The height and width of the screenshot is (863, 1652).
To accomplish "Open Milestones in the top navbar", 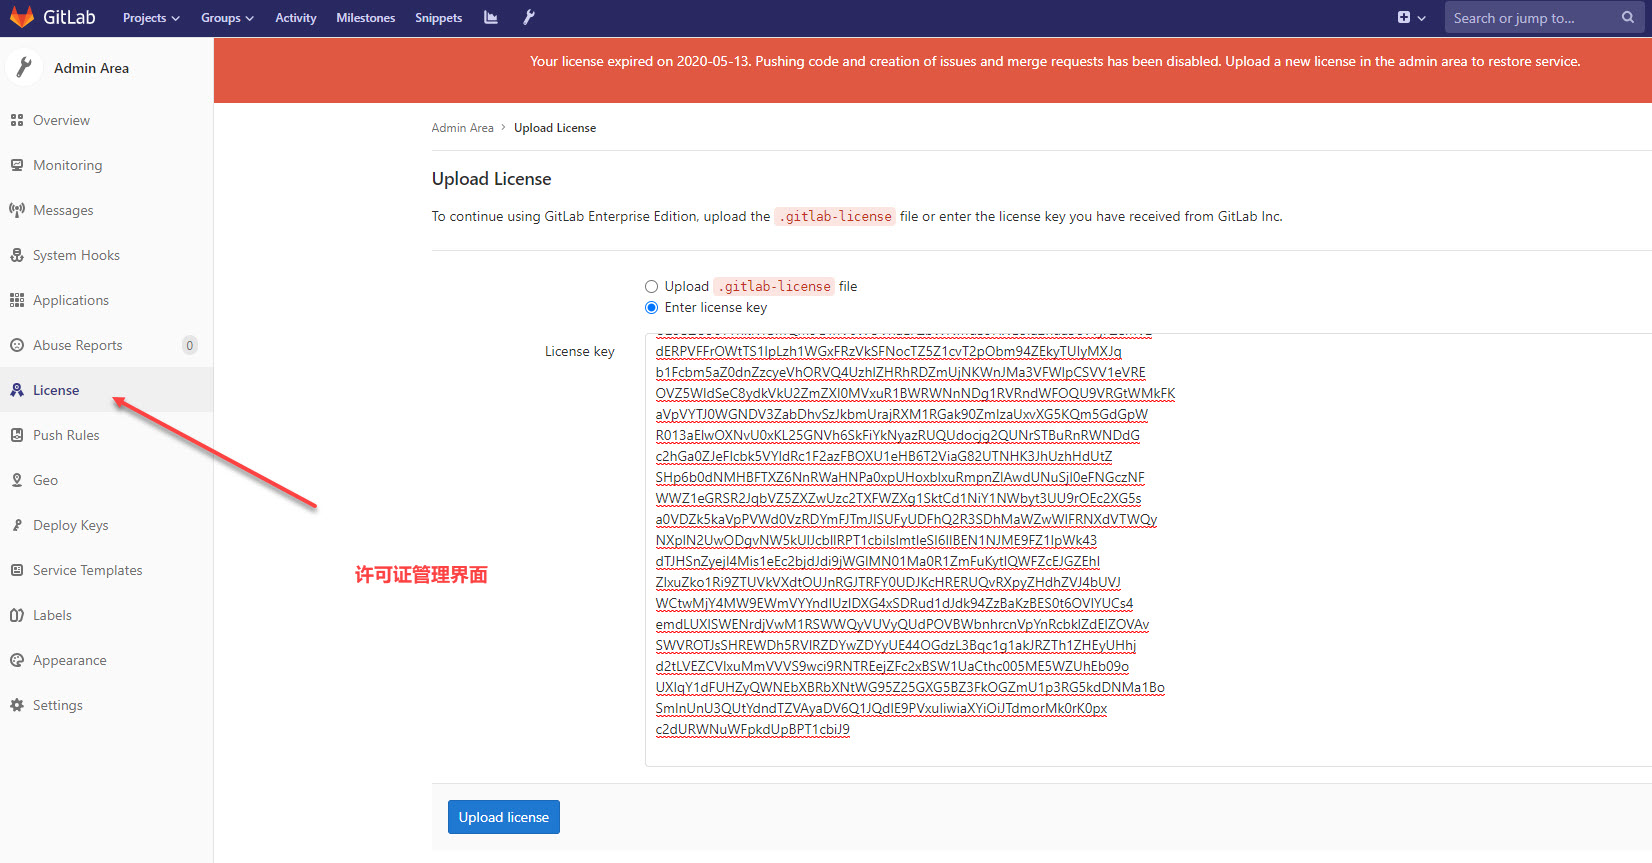I will coord(366,18).
